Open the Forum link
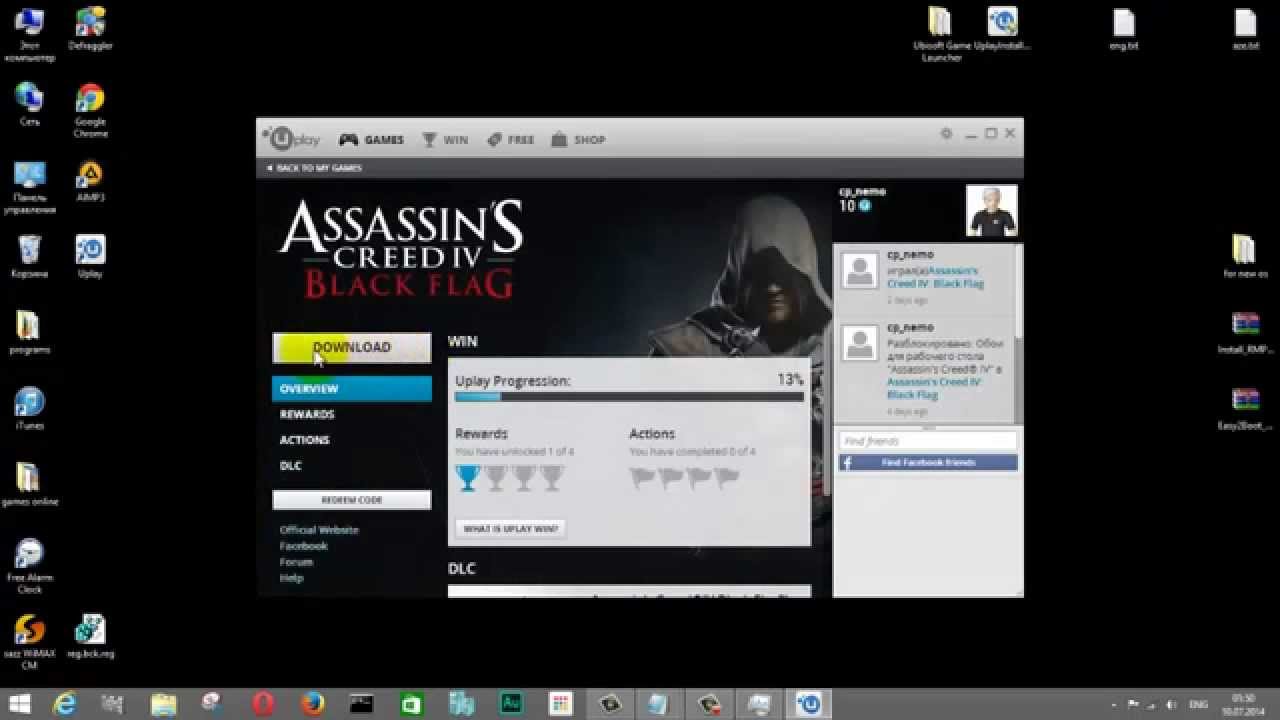 point(296,562)
